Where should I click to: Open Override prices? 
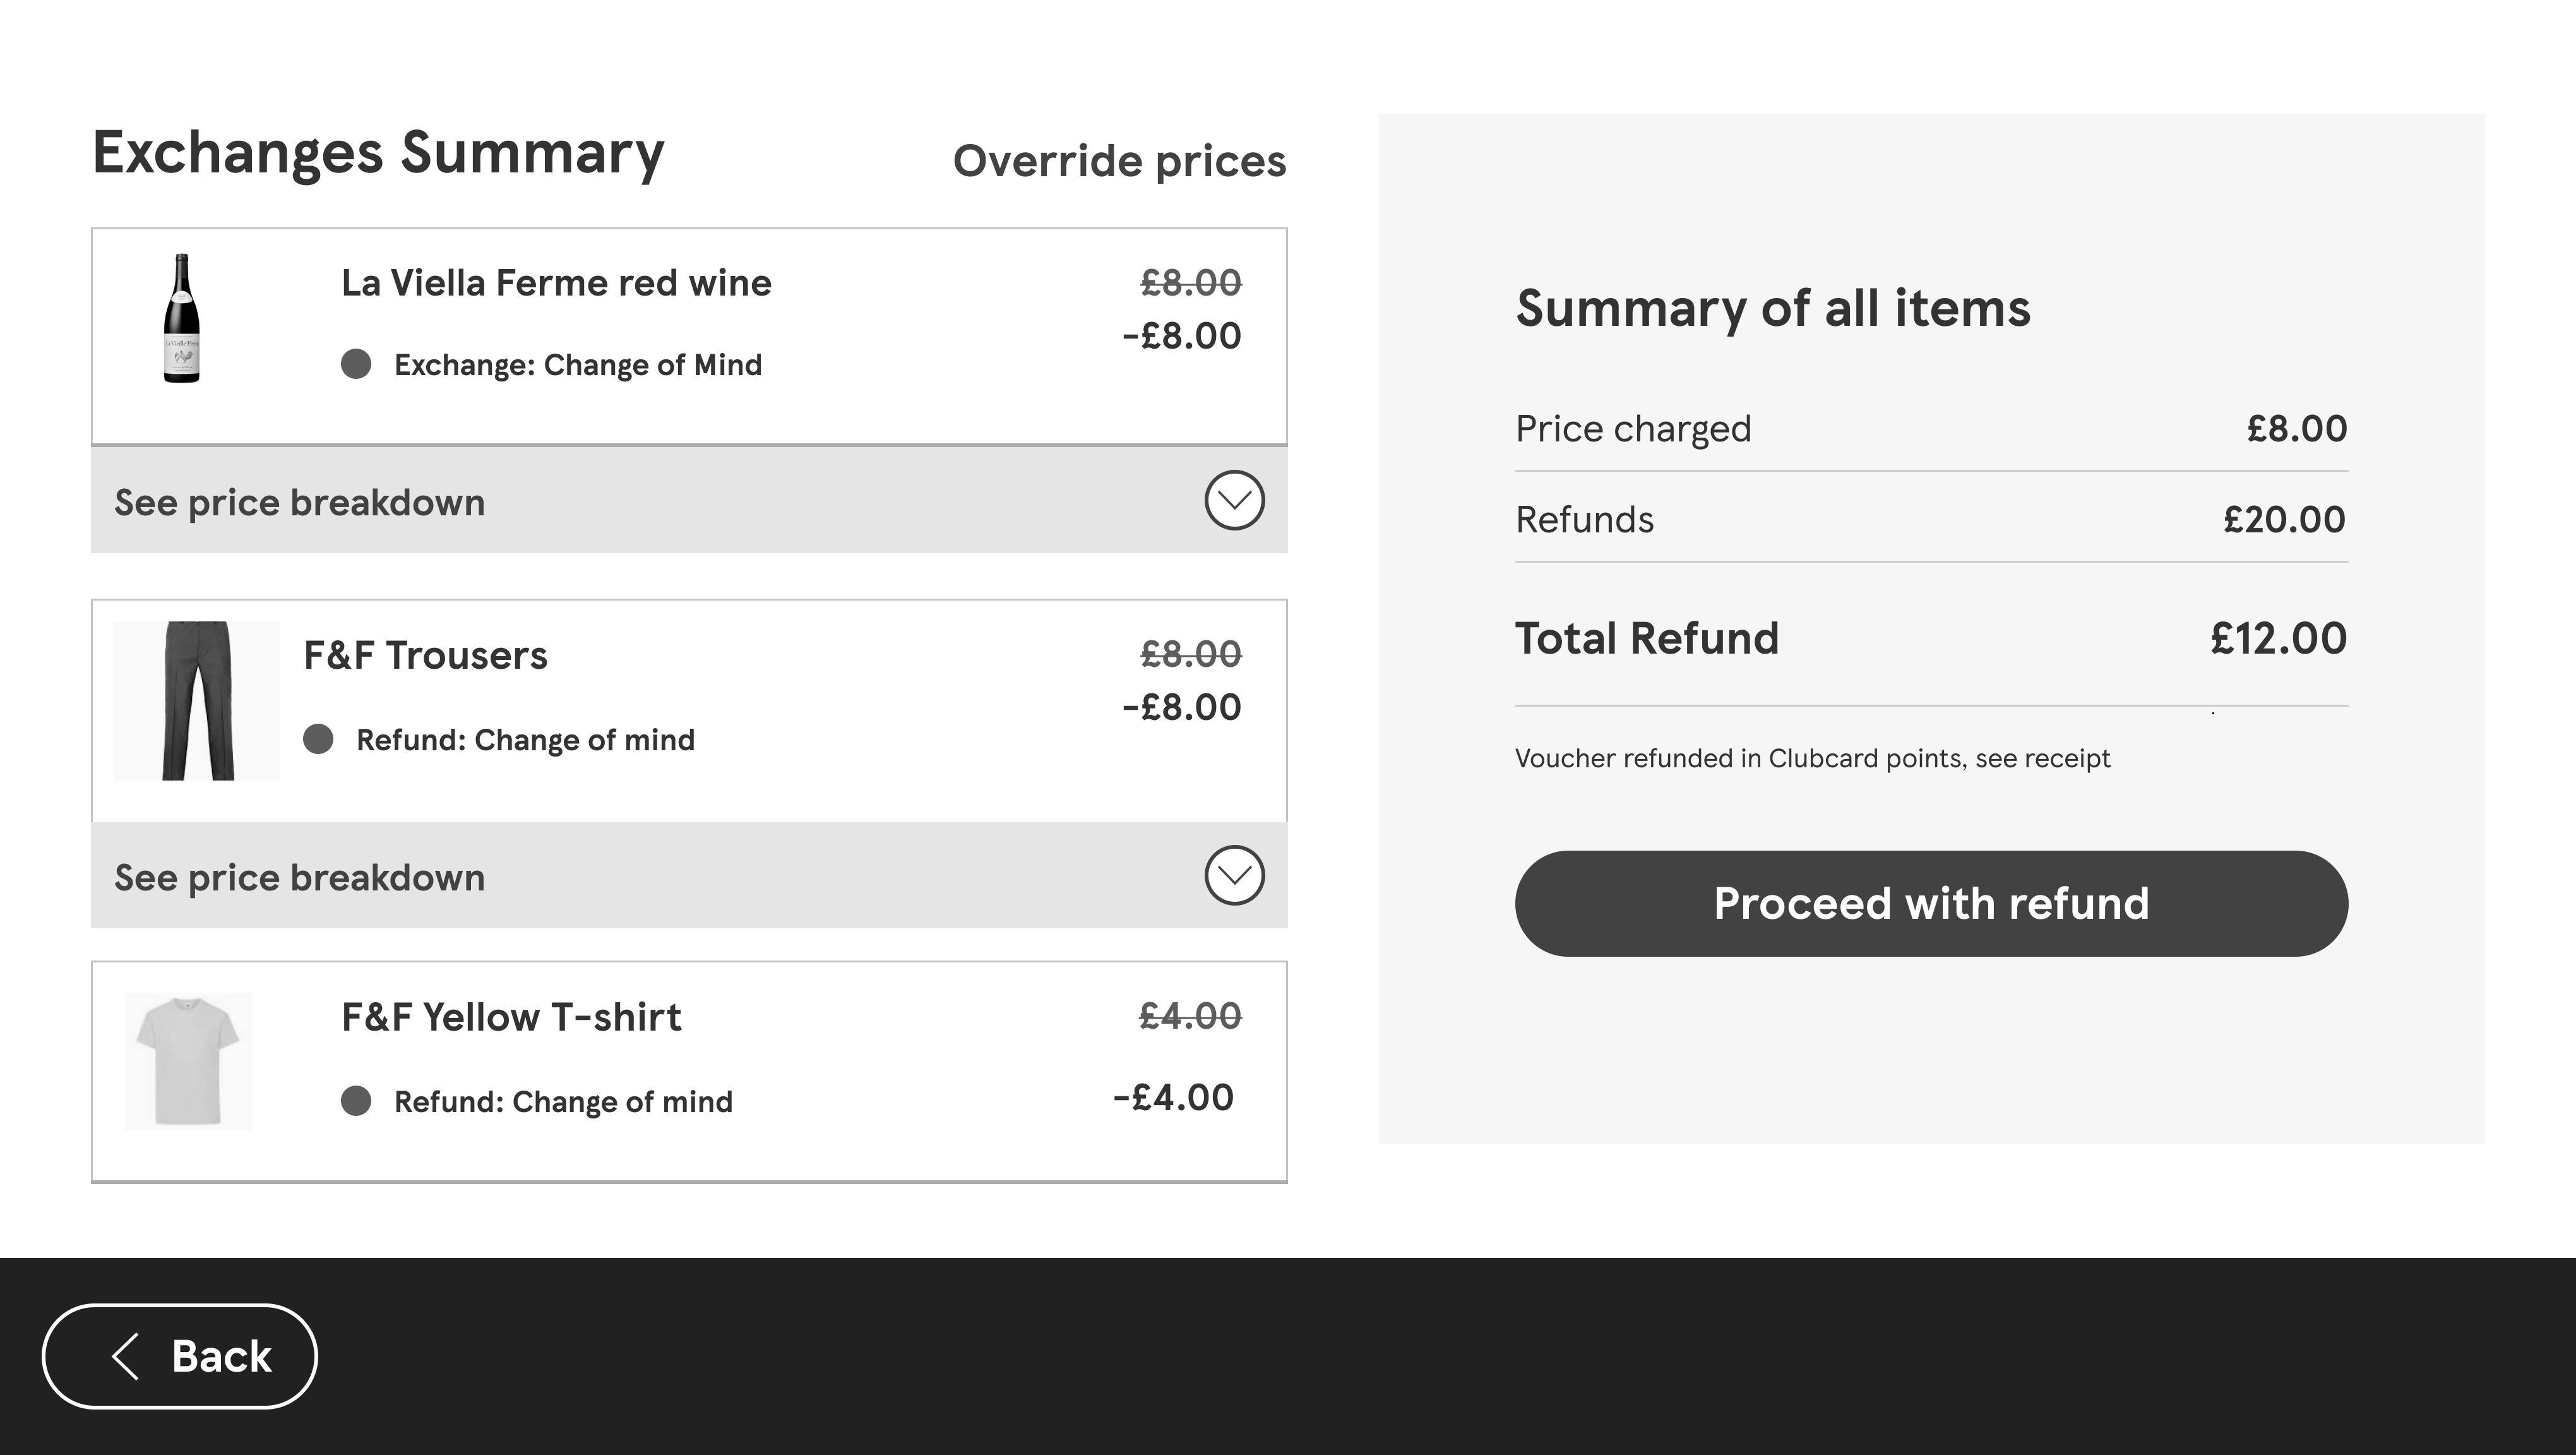coord(1120,160)
